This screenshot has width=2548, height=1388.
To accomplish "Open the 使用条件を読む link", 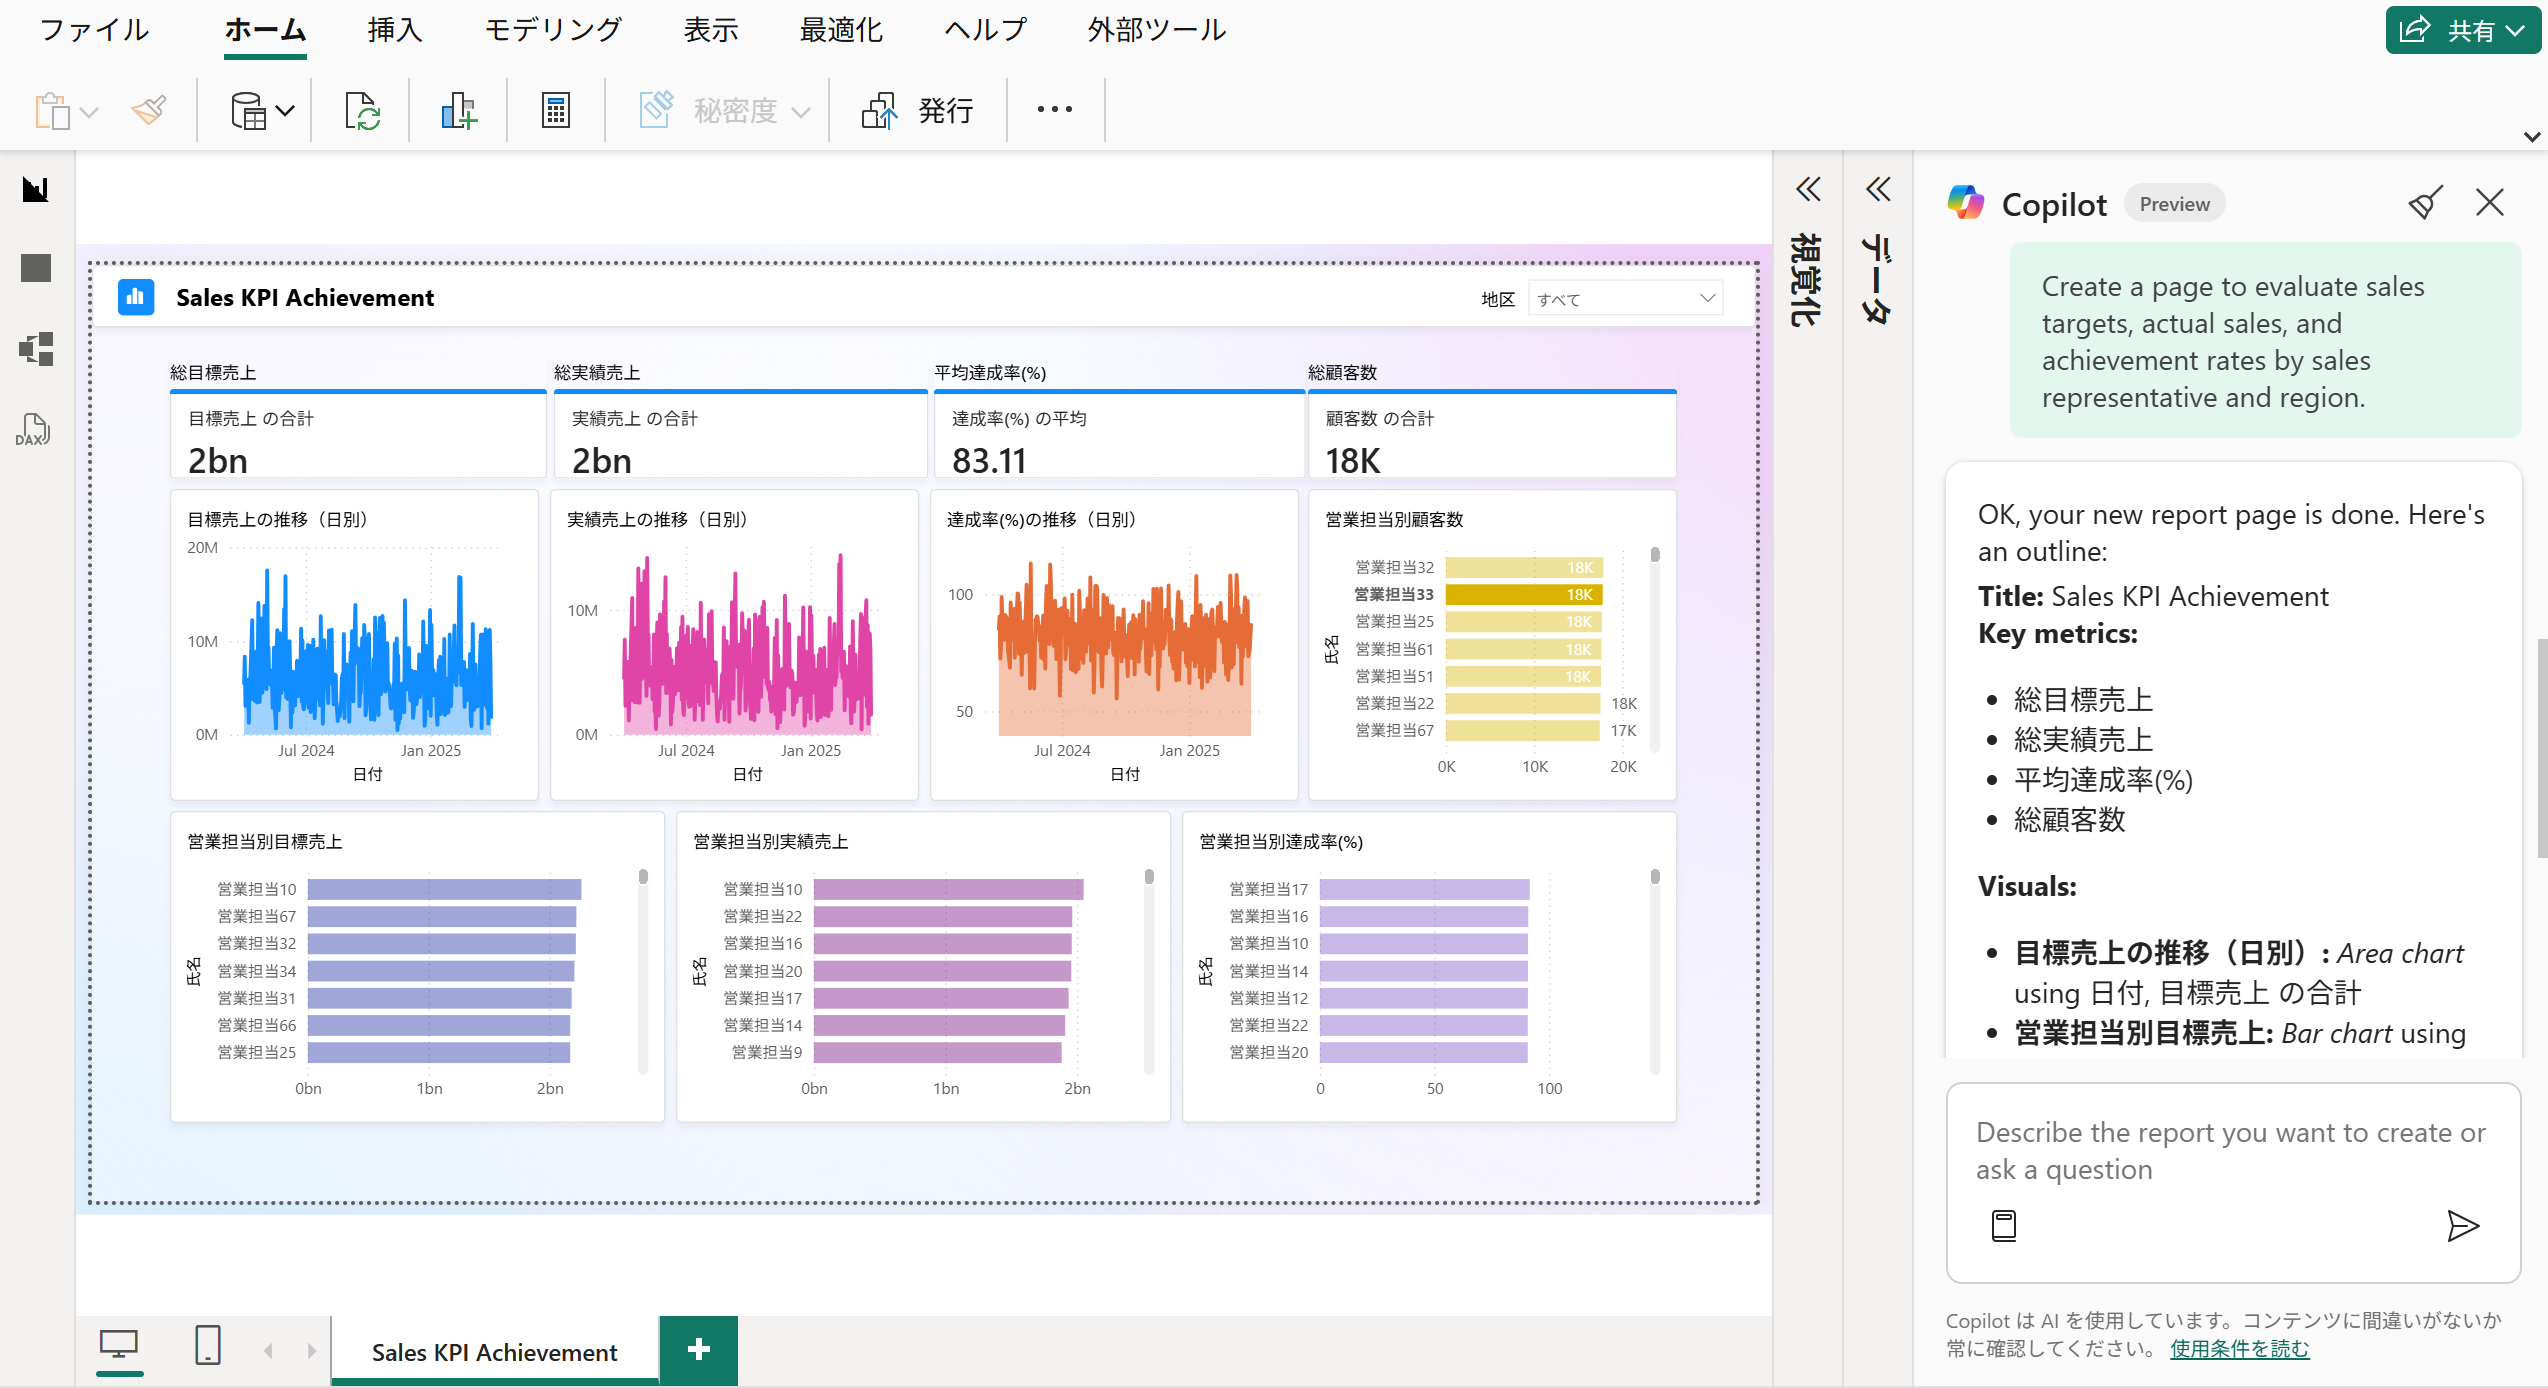I will tap(2239, 1349).
